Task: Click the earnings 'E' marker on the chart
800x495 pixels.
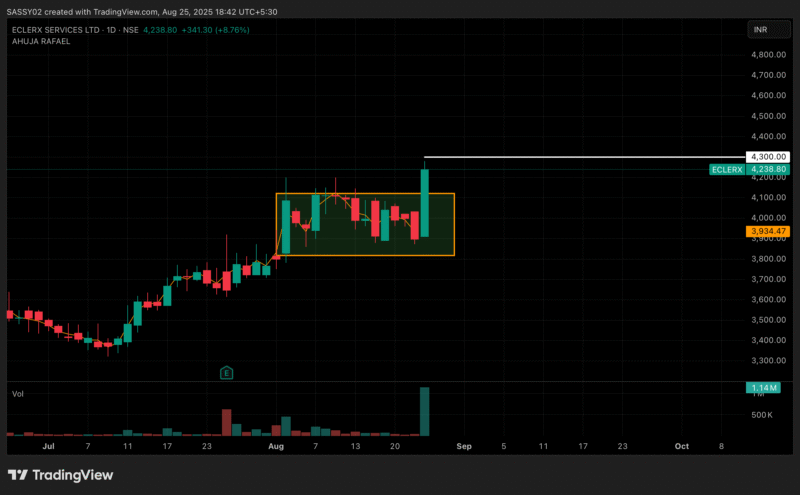Action: 227,373
